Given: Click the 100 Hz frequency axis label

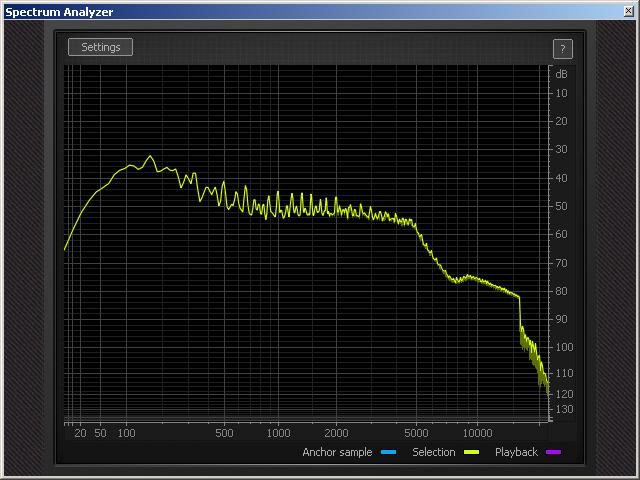Looking at the screenshot, I should [126, 433].
